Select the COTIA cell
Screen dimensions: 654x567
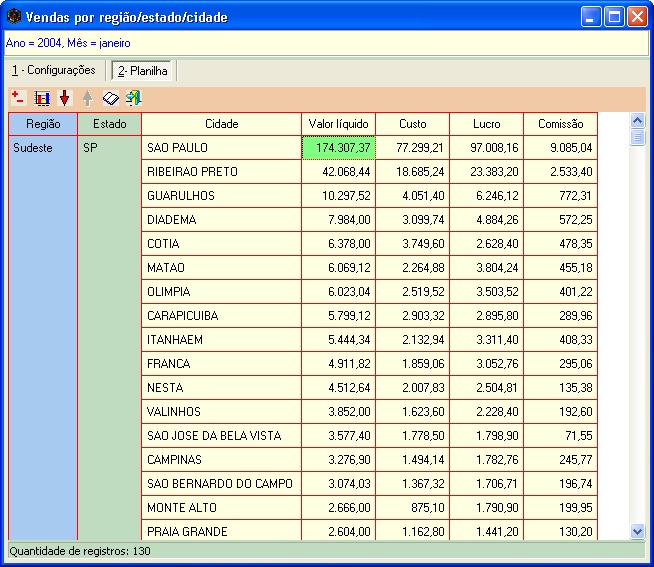tap(221, 244)
